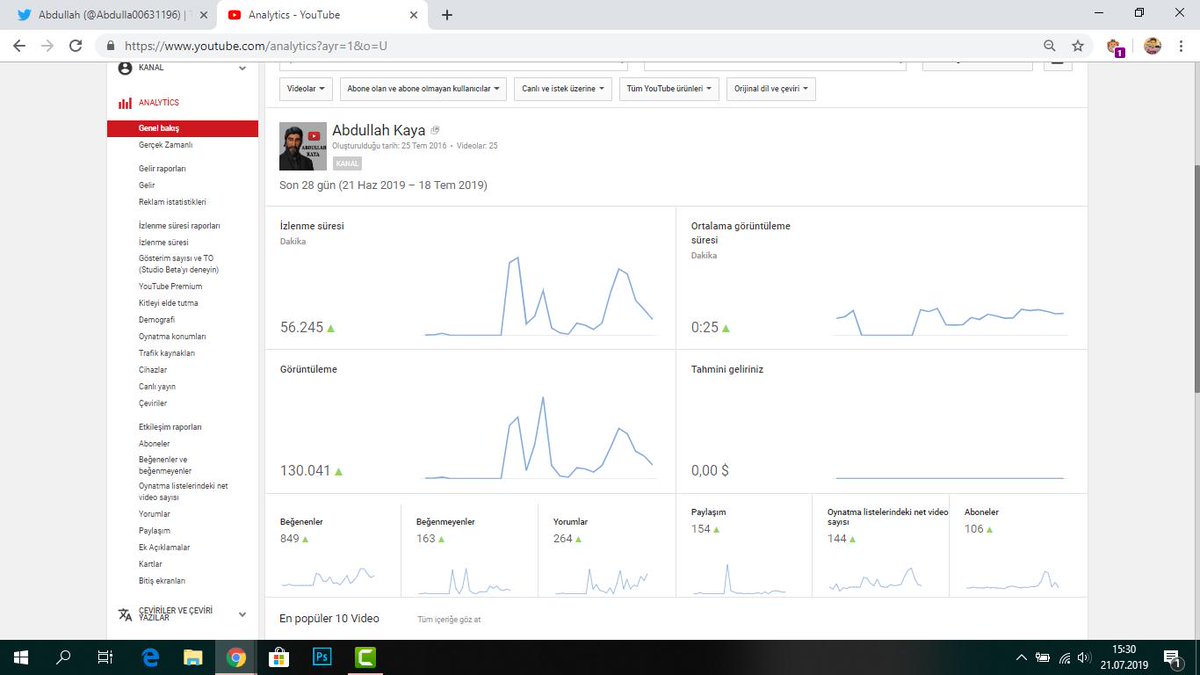Open Cihazlar report

click(x=155, y=370)
